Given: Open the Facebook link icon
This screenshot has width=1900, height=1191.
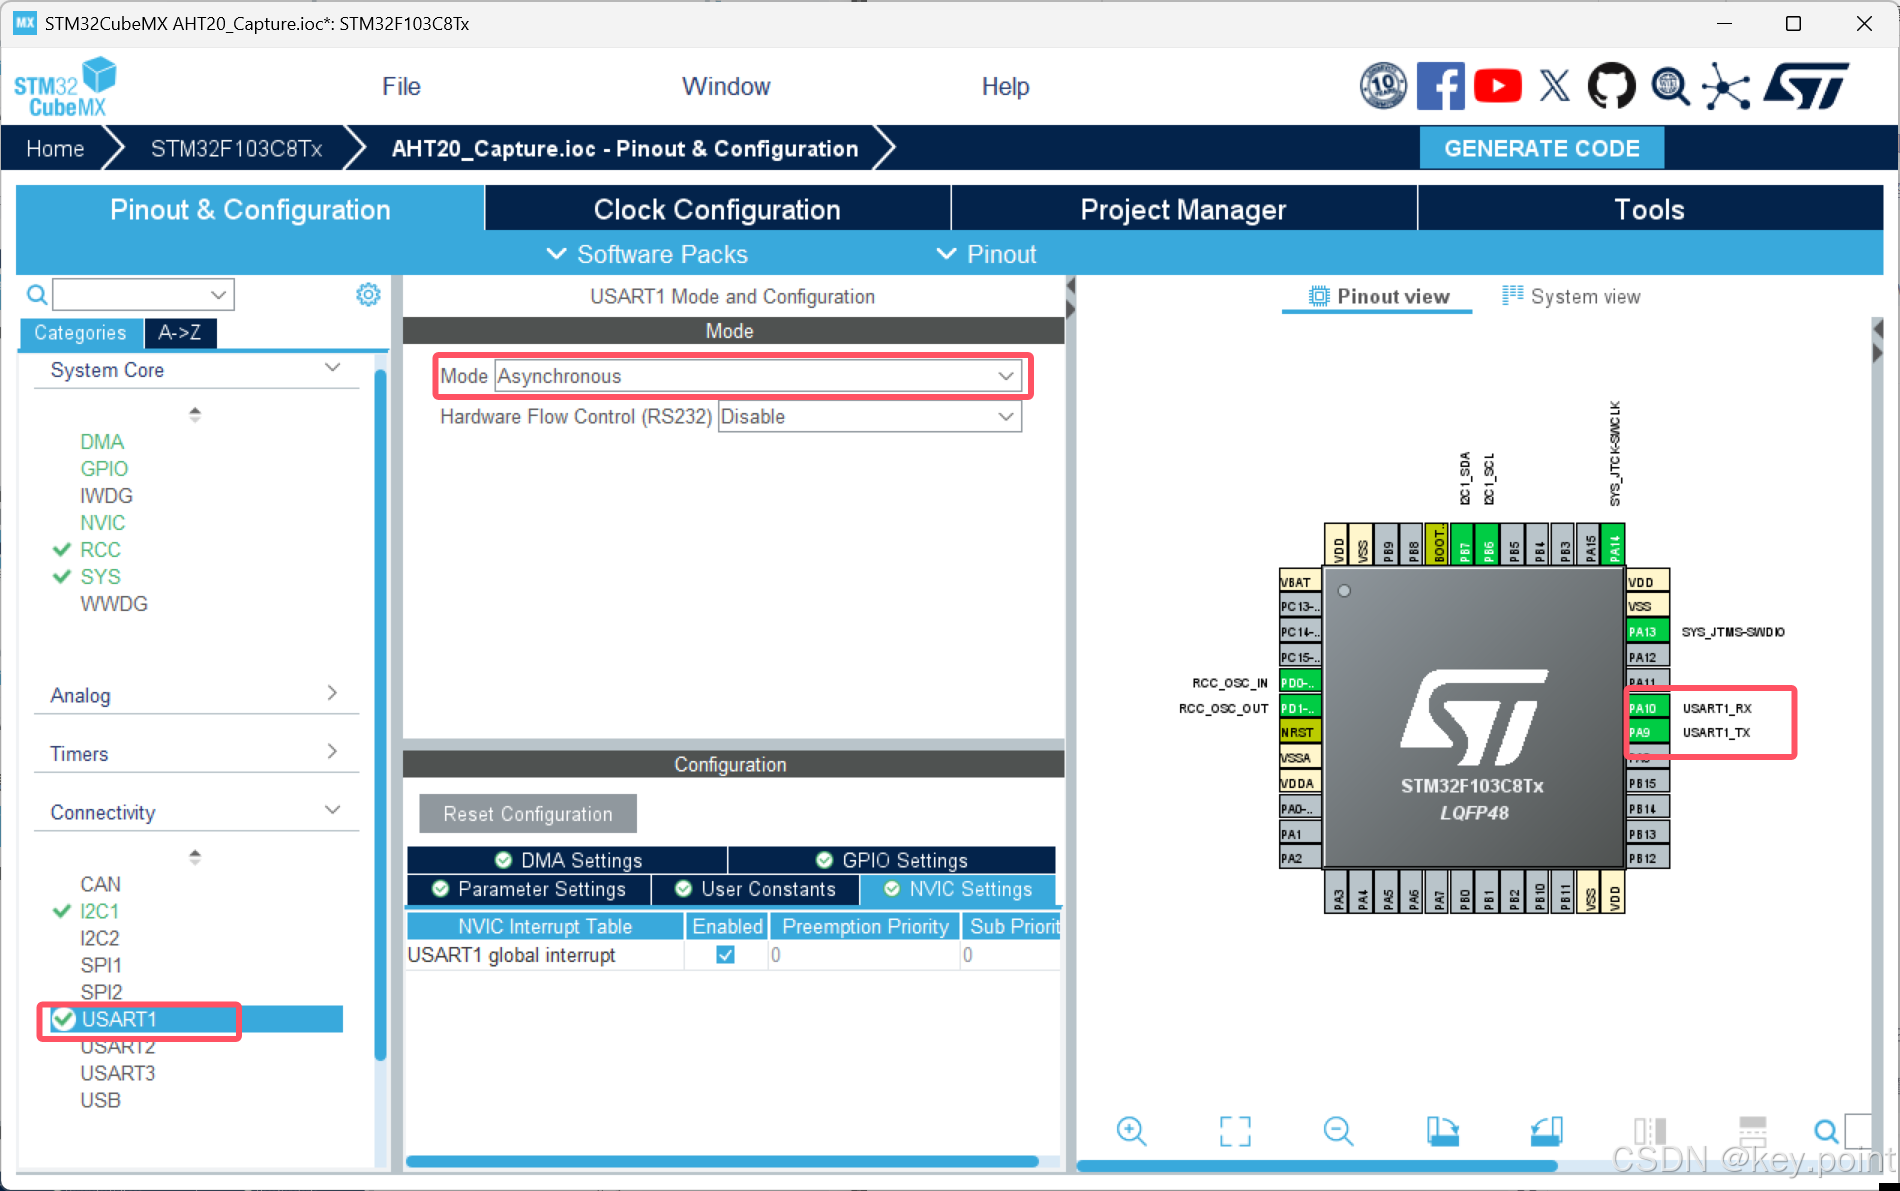Looking at the screenshot, I should (1440, 86).
